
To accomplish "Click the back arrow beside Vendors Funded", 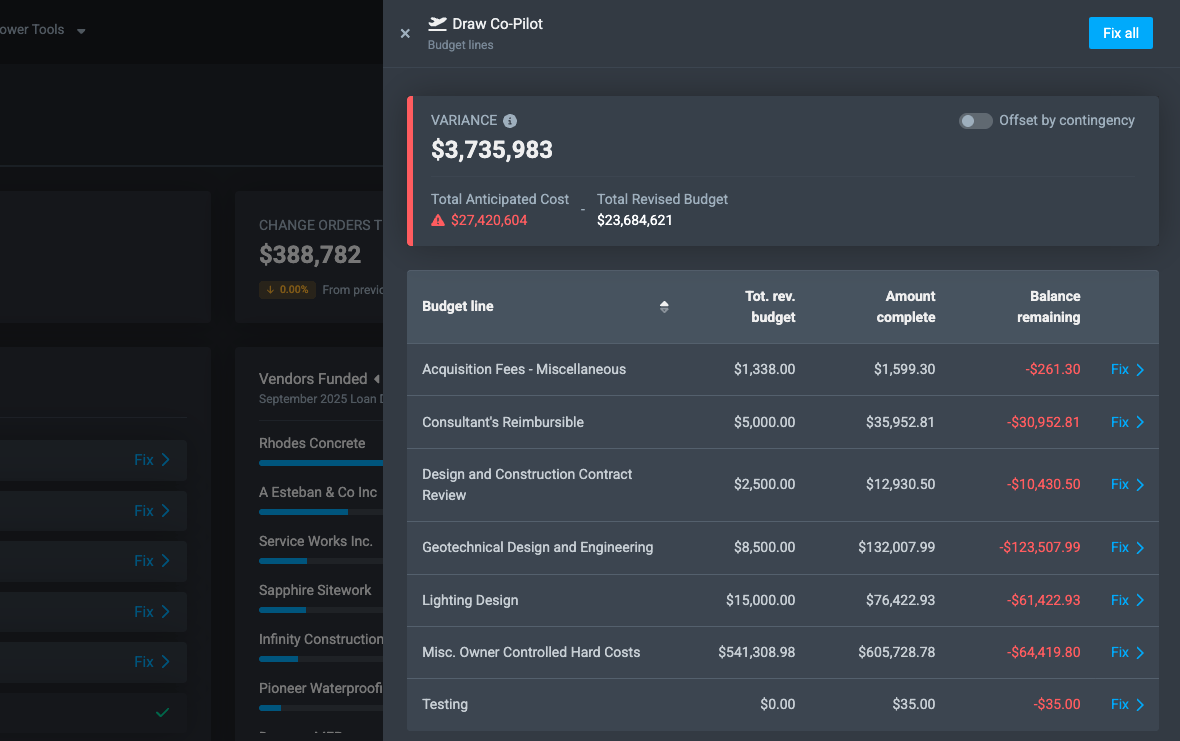I will [374, 379].
